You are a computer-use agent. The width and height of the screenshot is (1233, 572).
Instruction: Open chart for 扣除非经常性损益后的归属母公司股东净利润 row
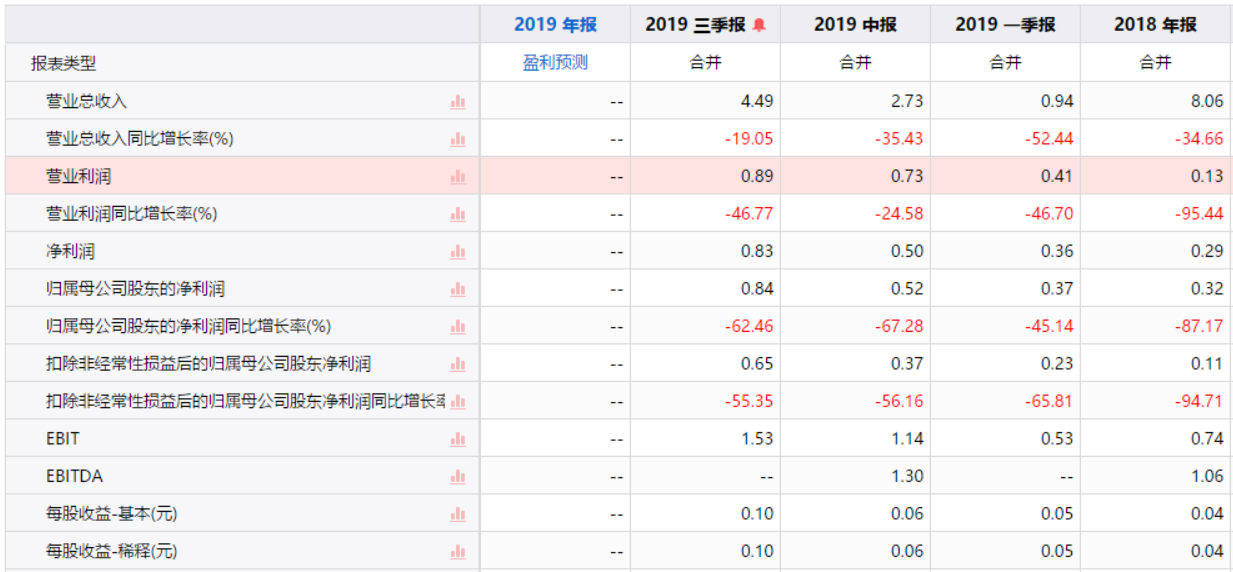tap(458, 364)
